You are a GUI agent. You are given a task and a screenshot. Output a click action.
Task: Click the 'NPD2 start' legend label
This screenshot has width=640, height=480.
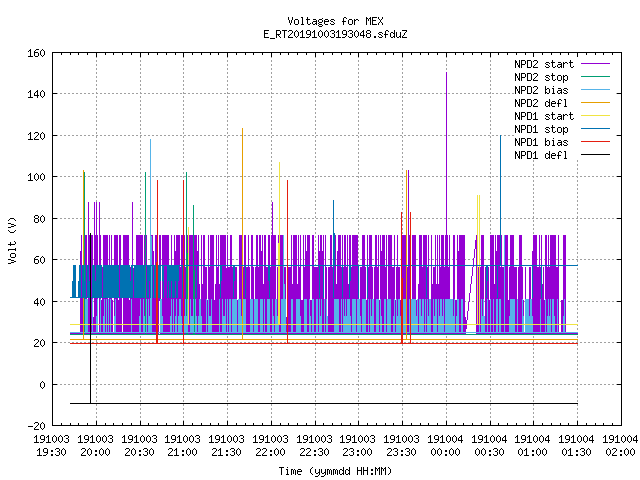coord(544,64)
